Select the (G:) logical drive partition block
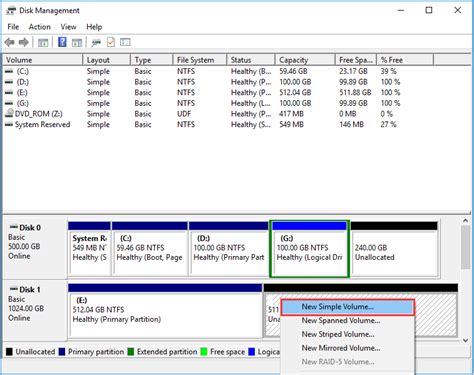 pyautogui.click(x=309, y=249)
